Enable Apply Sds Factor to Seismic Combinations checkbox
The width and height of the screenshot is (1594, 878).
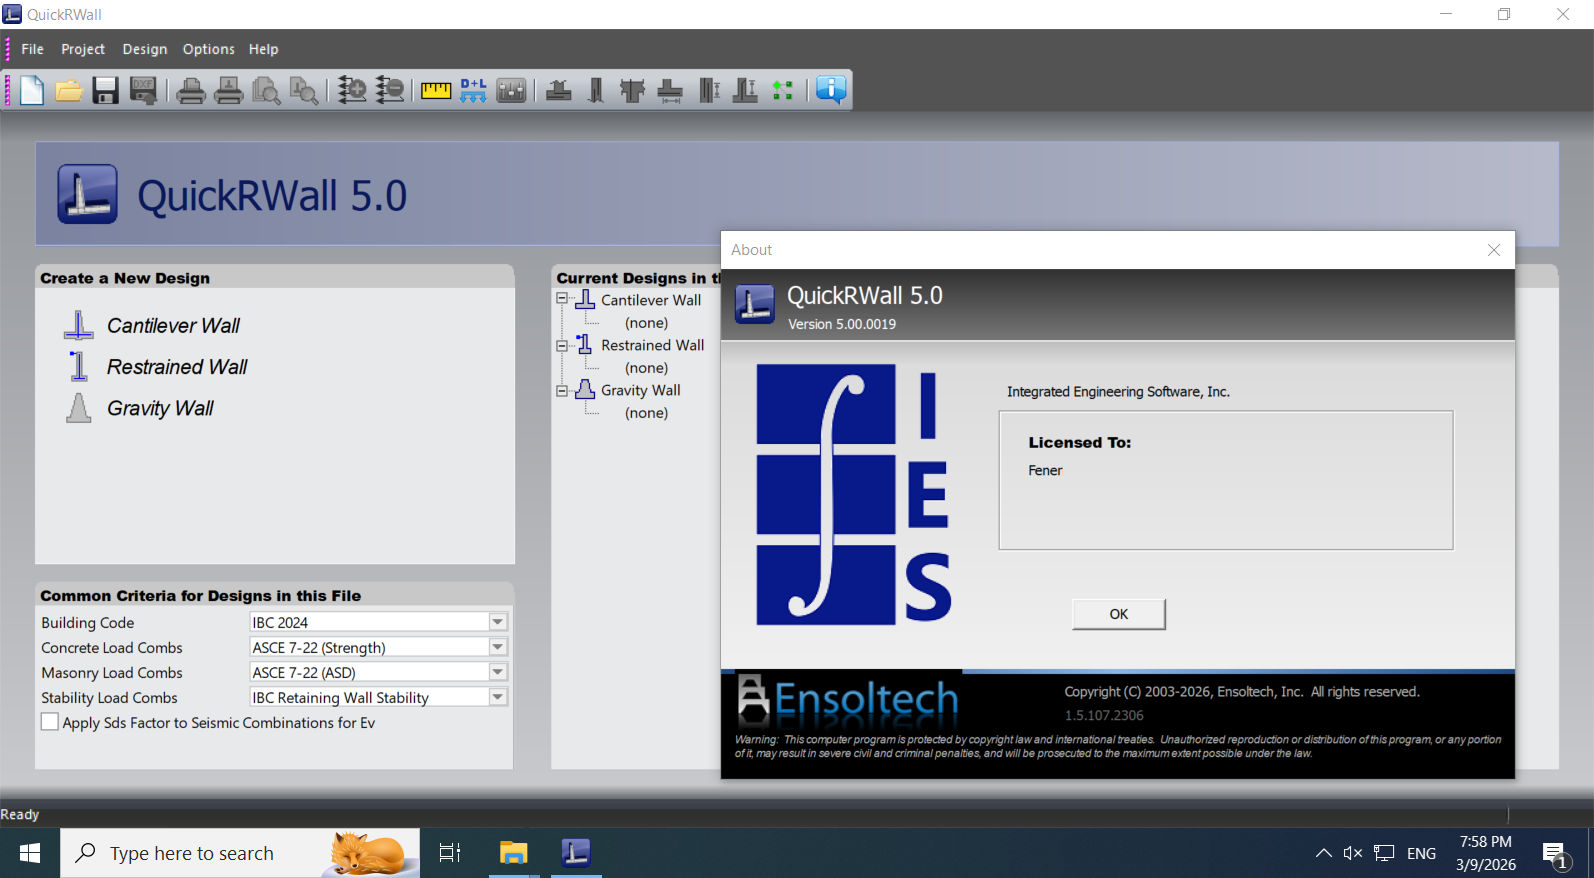point(49,721)
